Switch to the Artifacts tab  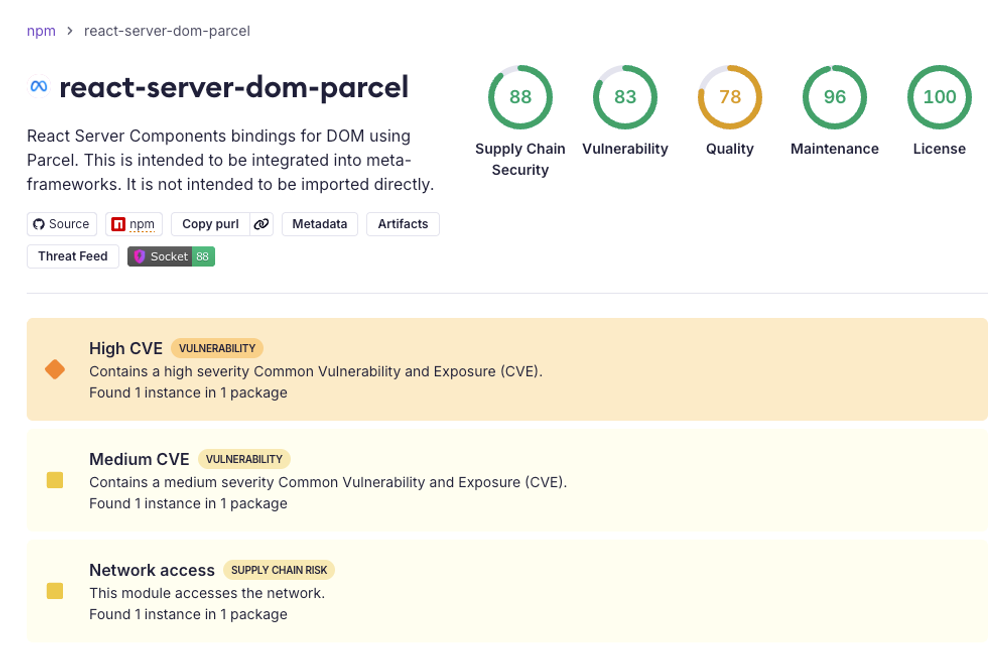(x=402, y=224)
